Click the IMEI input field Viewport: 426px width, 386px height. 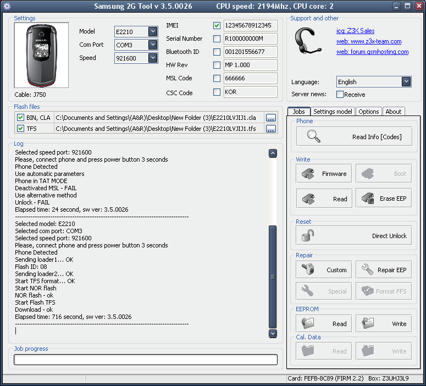point(250,25)
